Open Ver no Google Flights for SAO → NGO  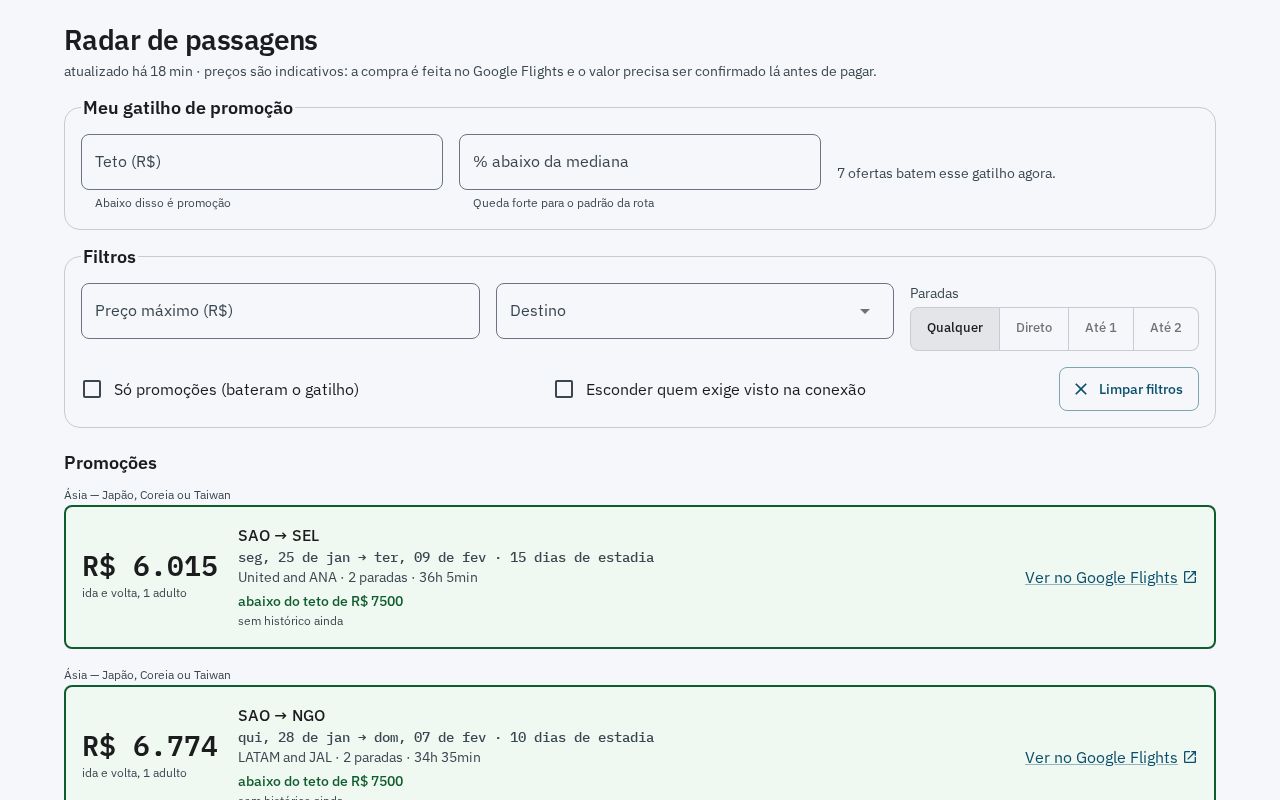(x=1111, y=757)
